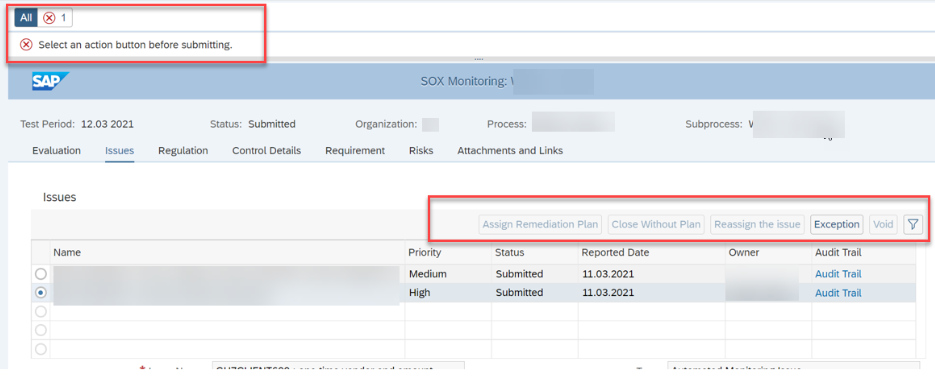This screenshot has width=935, height=377.
Task: Click Assign Remediation Plan button
Action: (540, 224)
